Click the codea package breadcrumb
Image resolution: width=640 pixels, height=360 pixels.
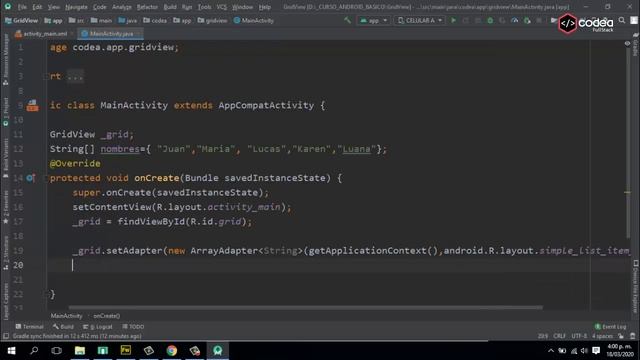(155, 20)
